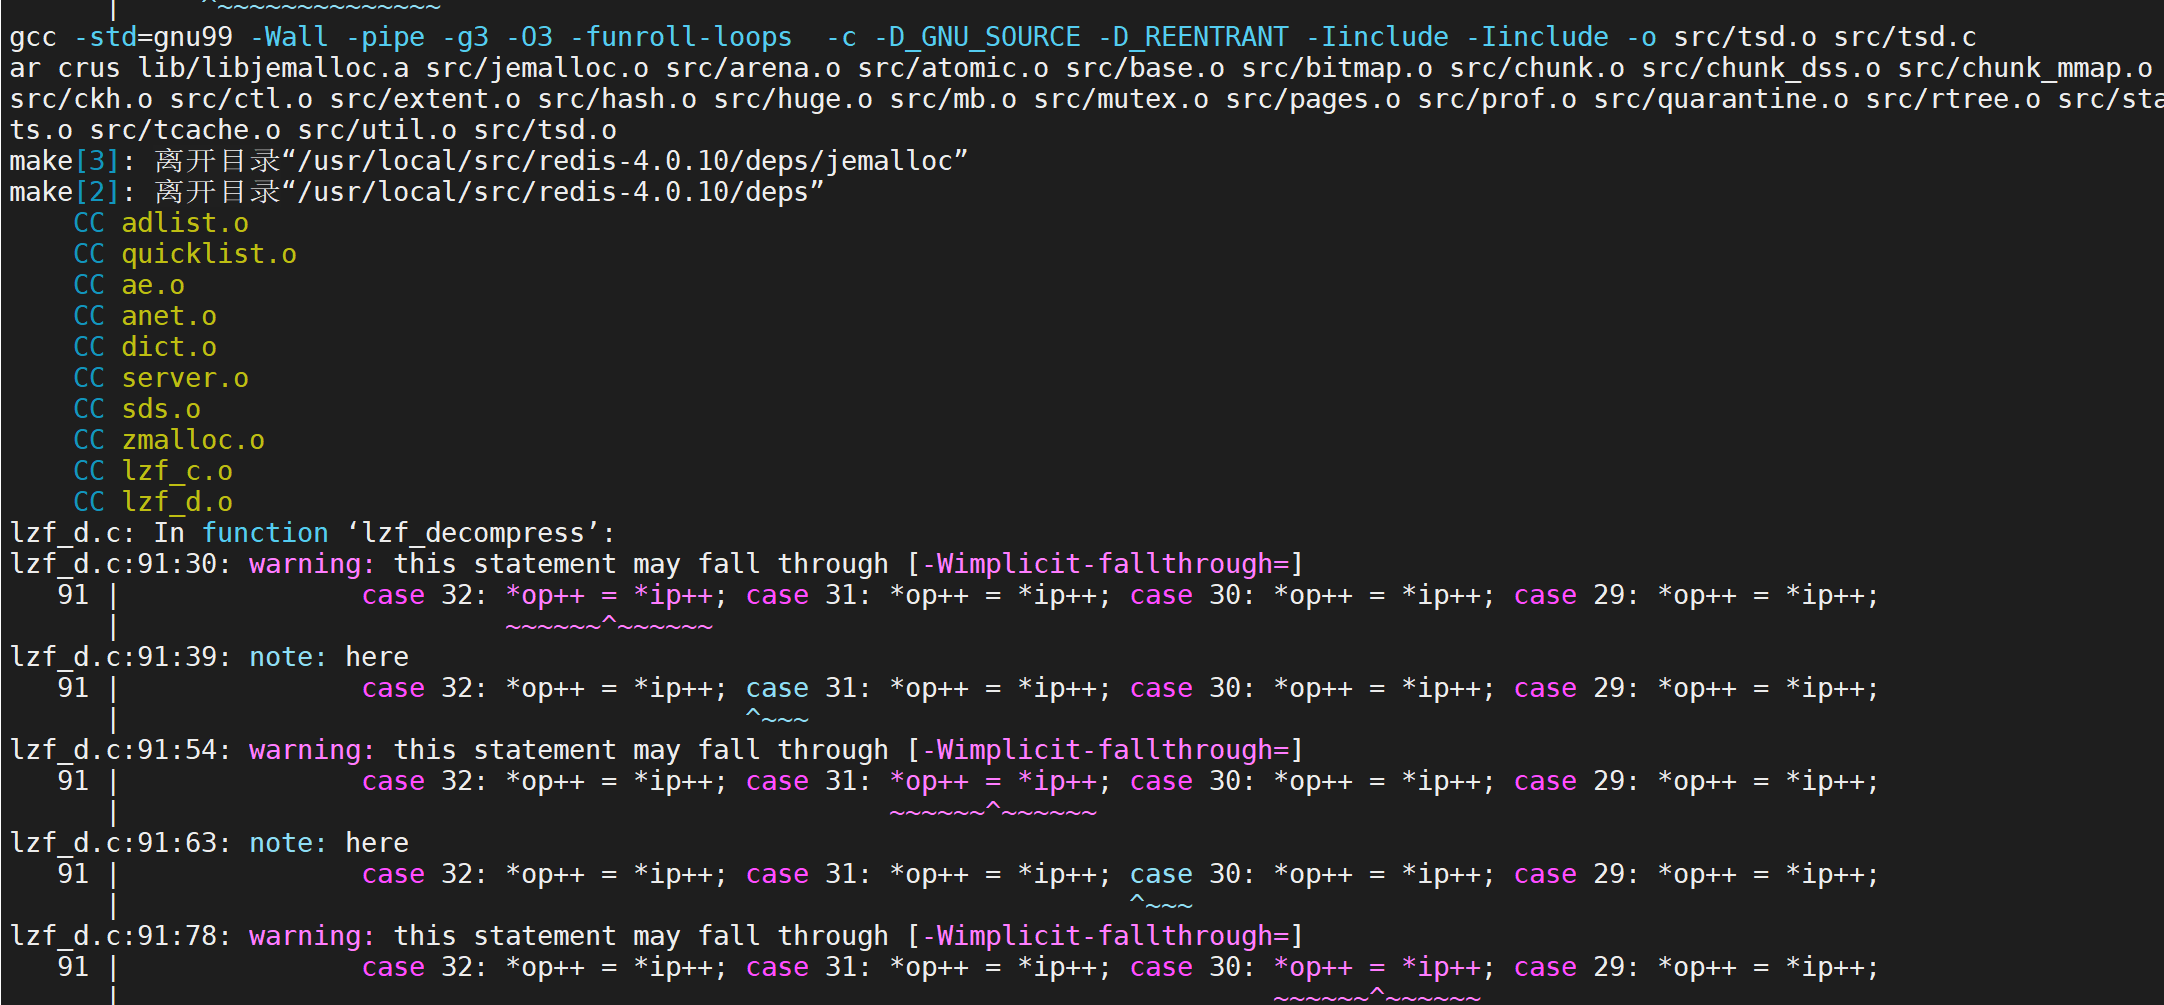Screen dimensions: 2164x1005
Task: Click the 'src/atomic.o' object file
Action: [x=953, y=69]
